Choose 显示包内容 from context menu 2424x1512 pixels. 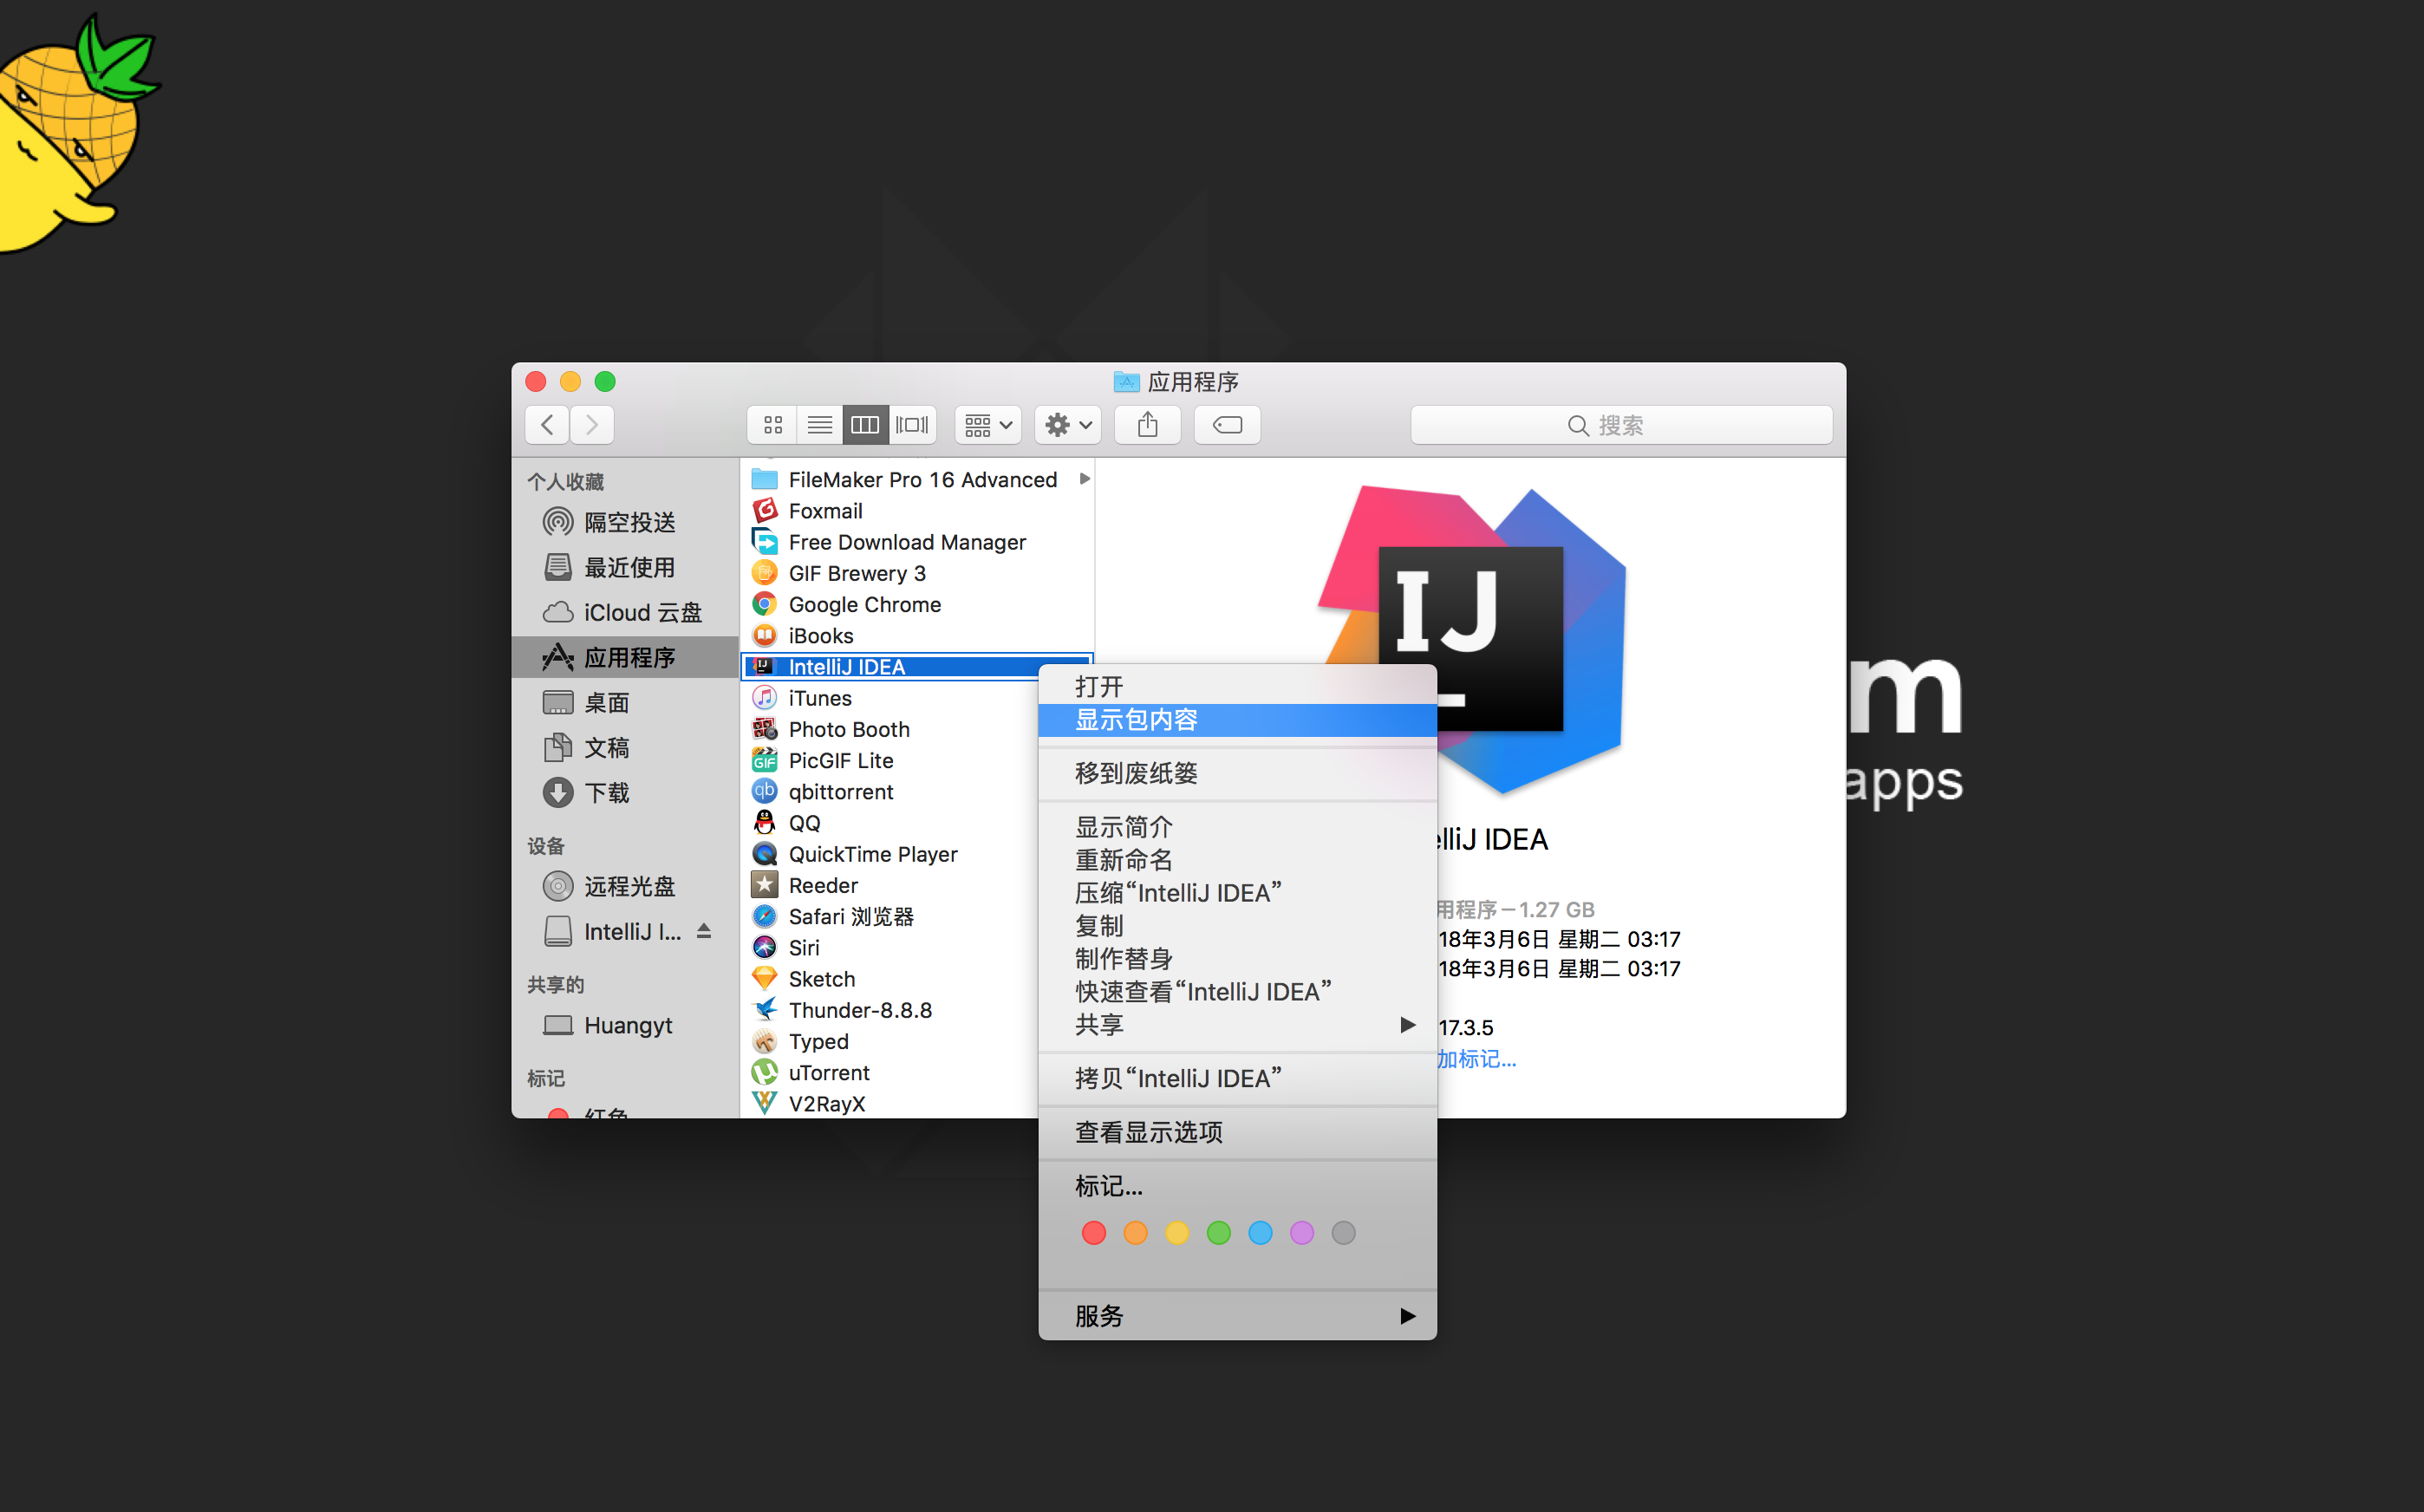click(1237, 720)
